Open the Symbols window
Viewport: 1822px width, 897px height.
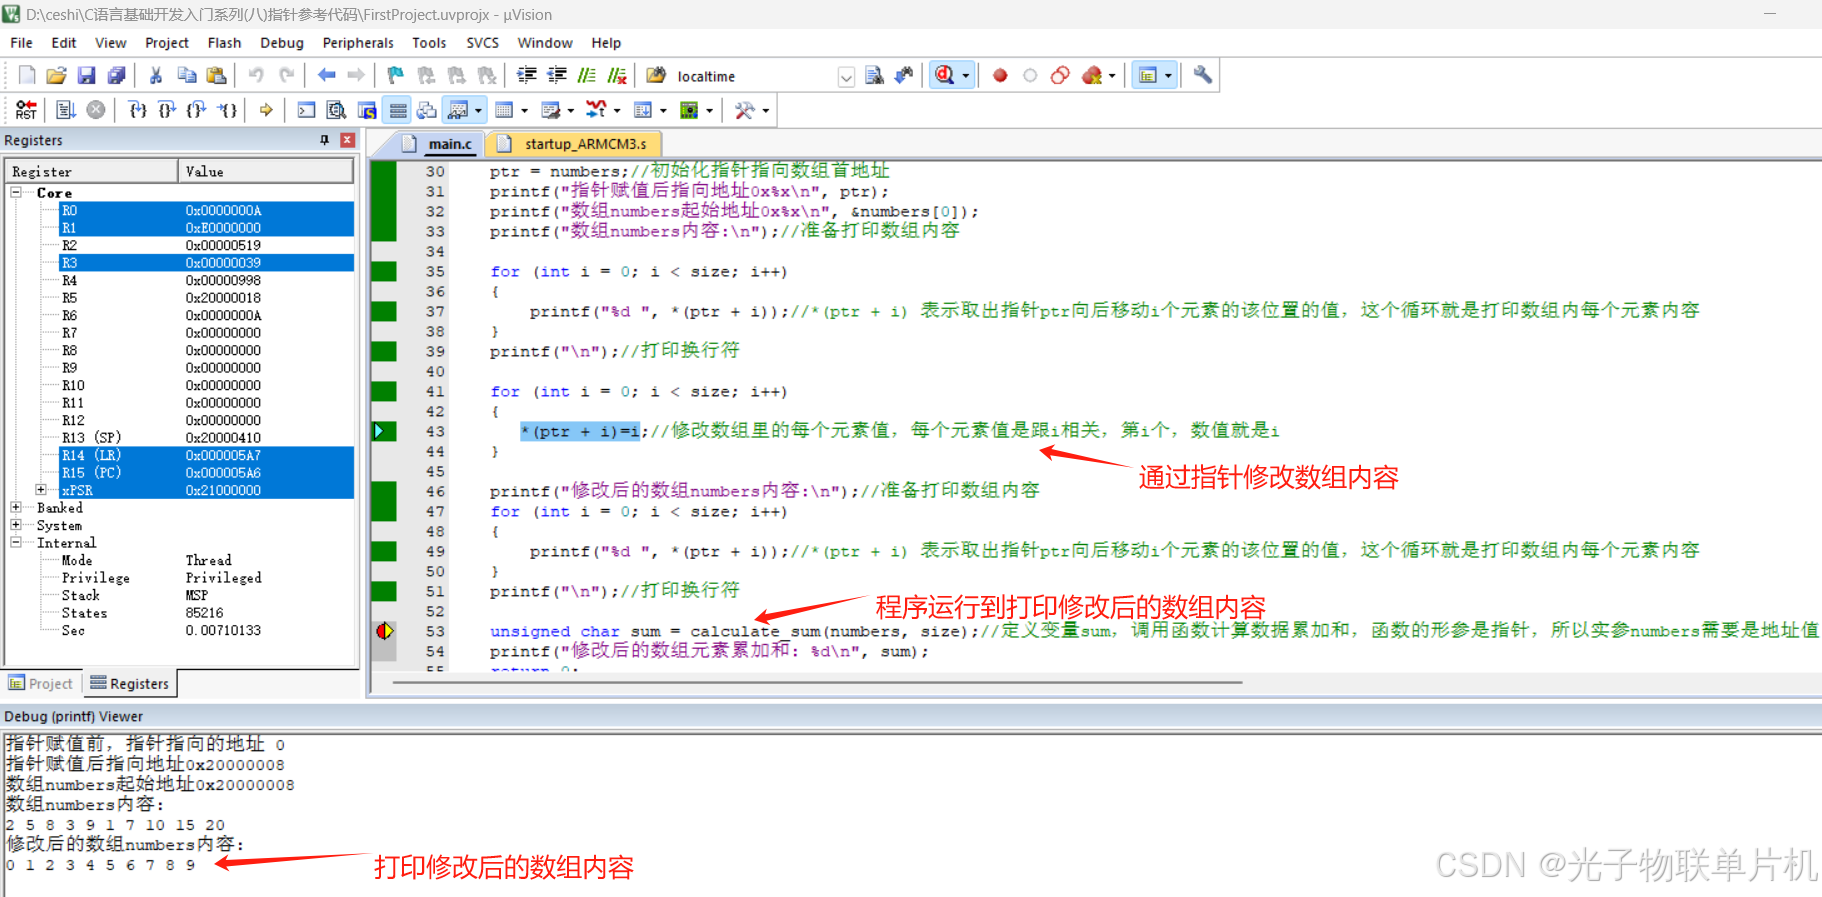point(367,110)
